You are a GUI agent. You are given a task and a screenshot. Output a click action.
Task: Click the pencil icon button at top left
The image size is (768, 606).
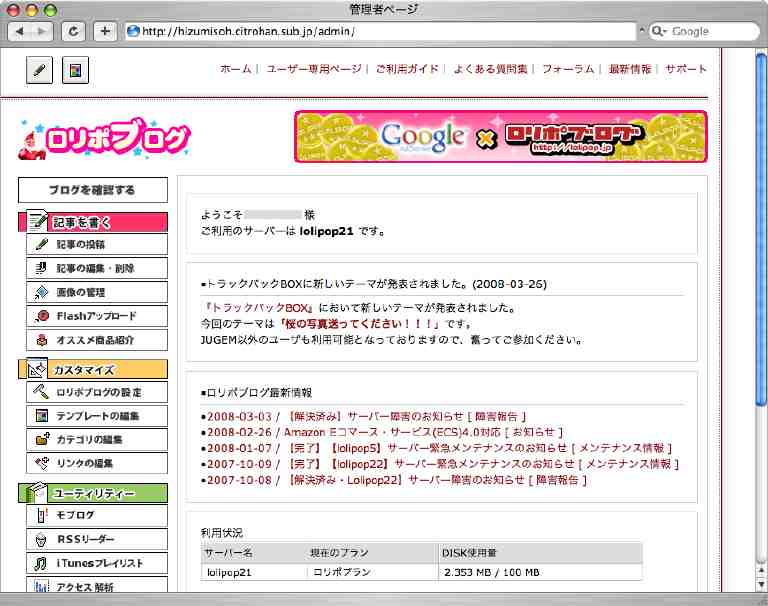coord(39,70)
